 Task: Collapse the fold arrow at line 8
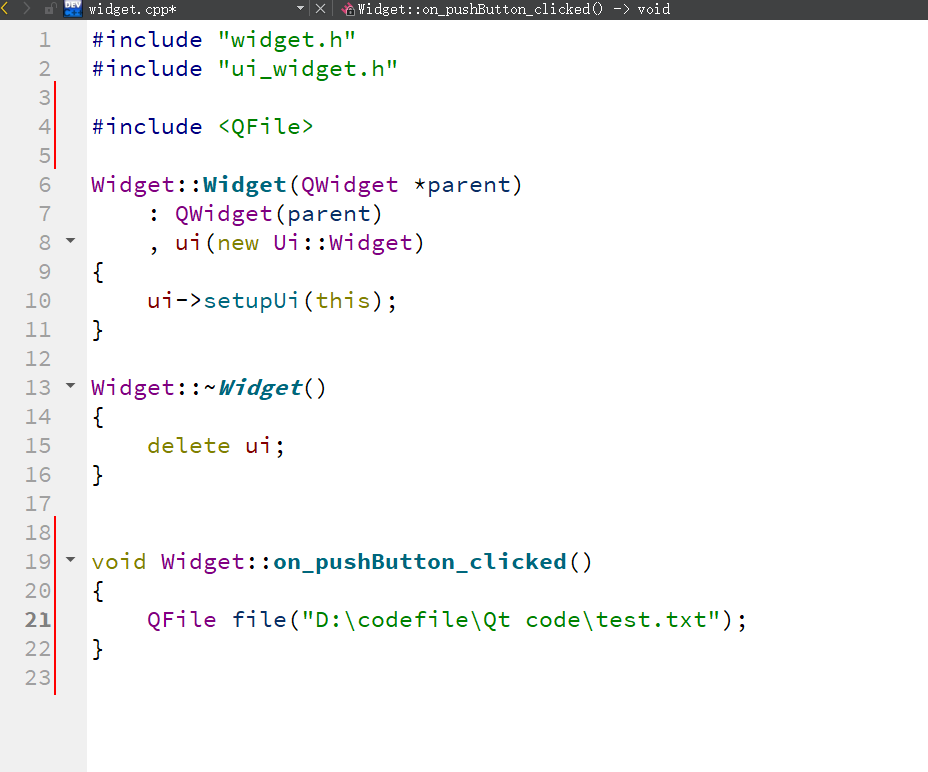[70, 240]
